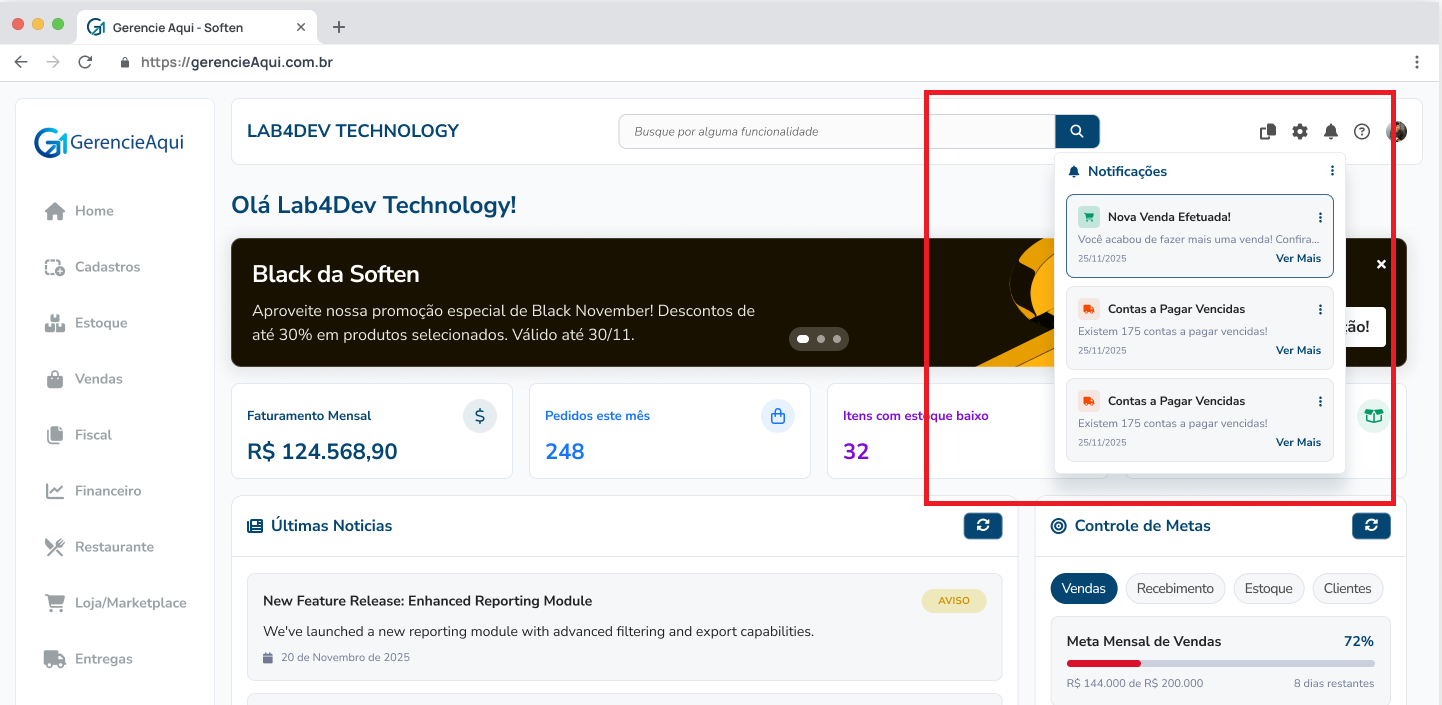Click the Meta Mensal de Vendas progress bar
Viewport: 1442px width, 705px height.
tap(1220, 663)
